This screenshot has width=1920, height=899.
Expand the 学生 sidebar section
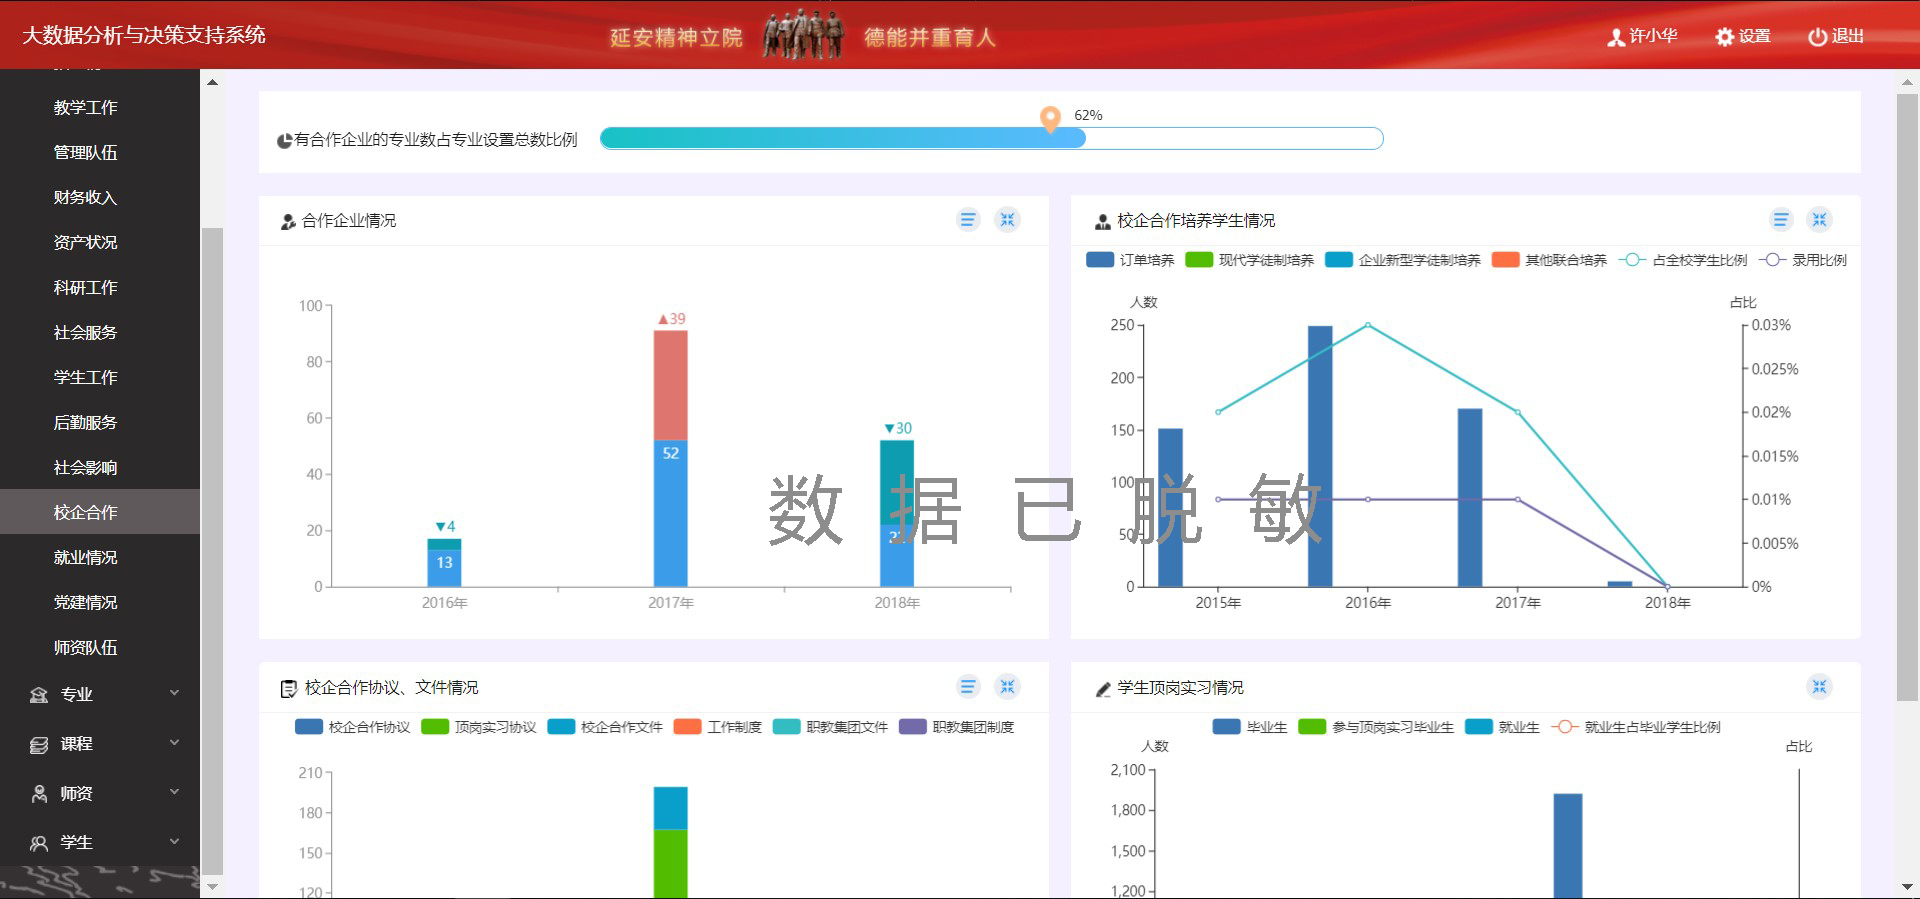(100, 843)
